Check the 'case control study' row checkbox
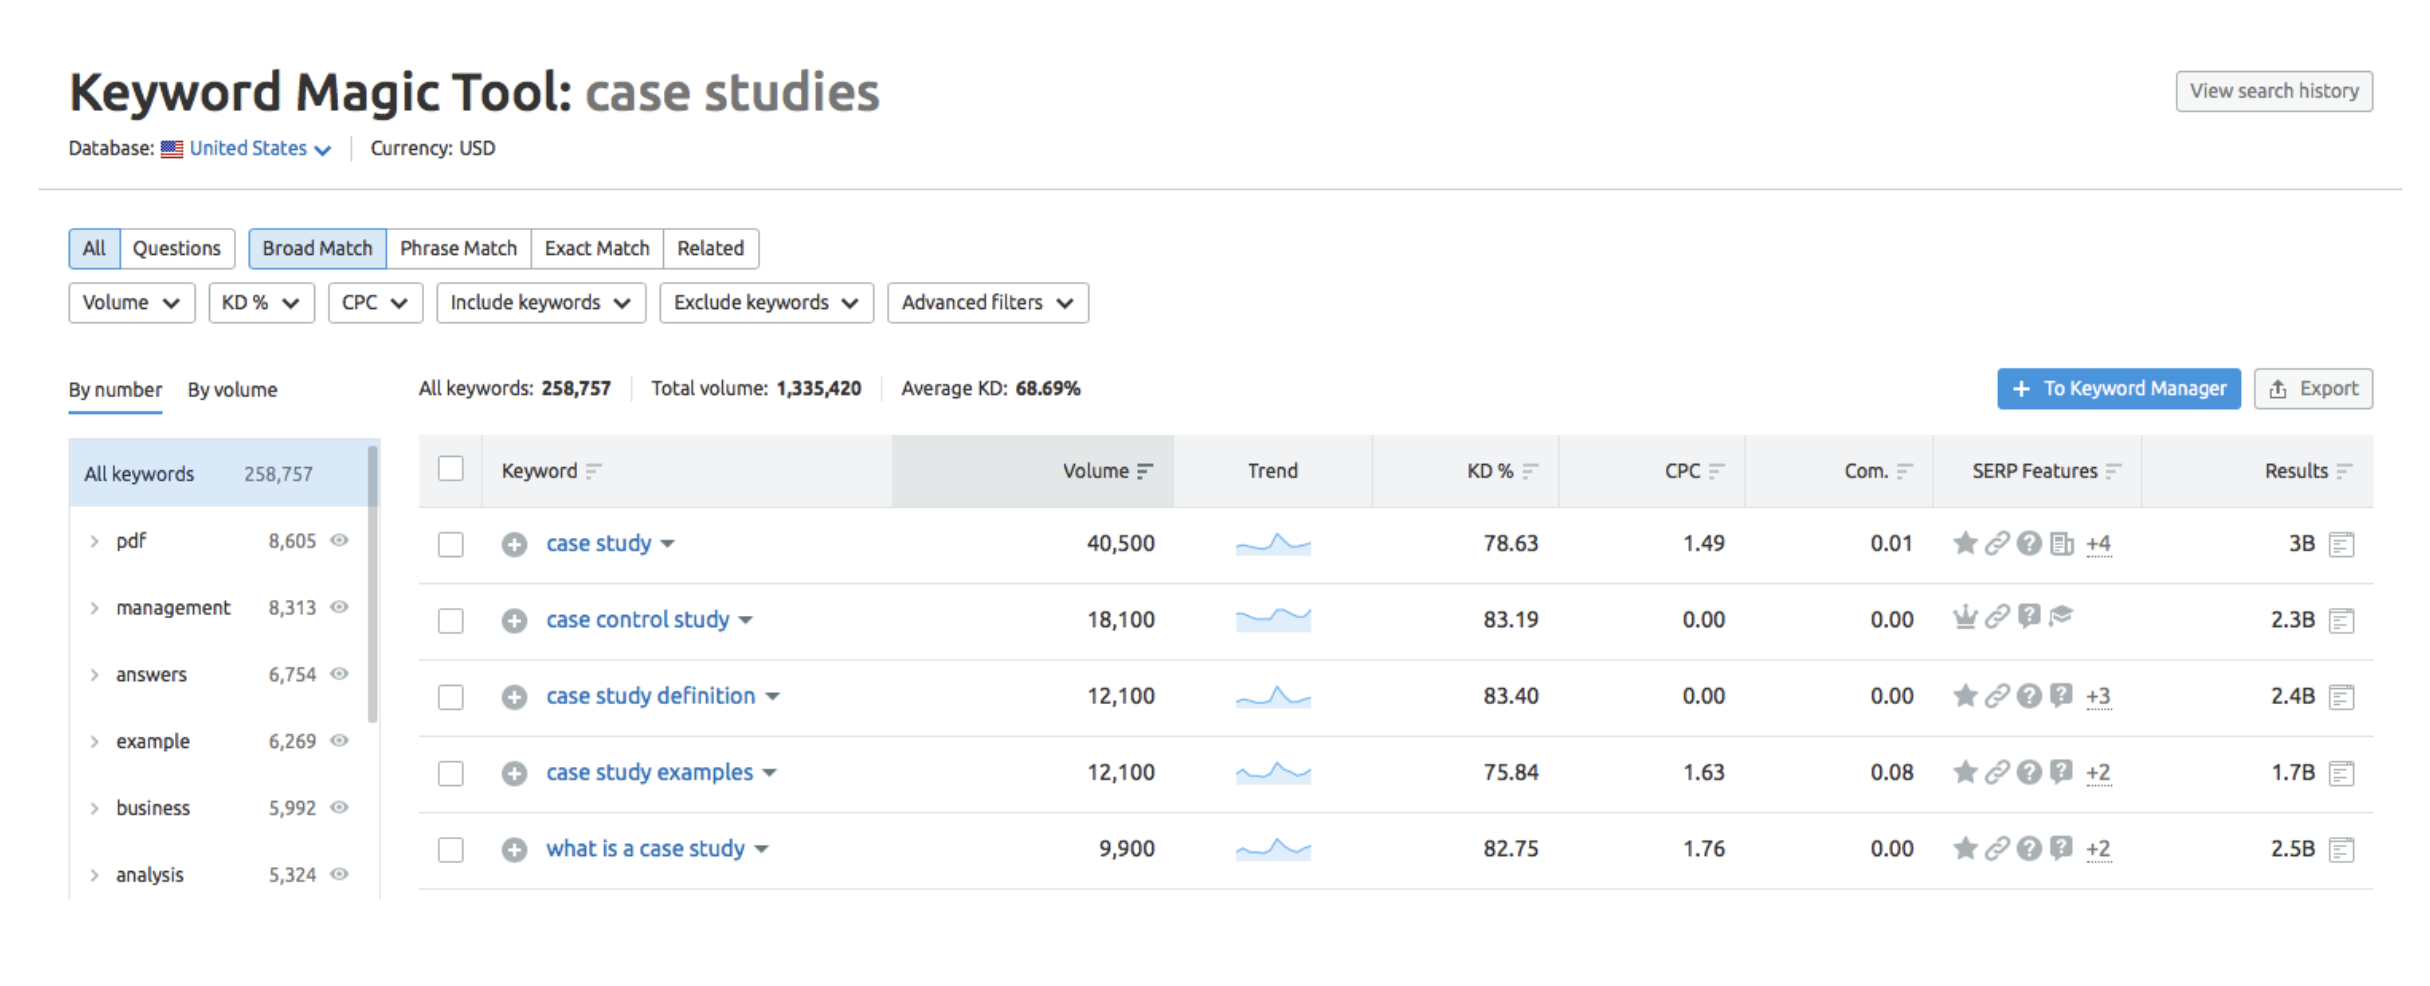 [451, 621]
